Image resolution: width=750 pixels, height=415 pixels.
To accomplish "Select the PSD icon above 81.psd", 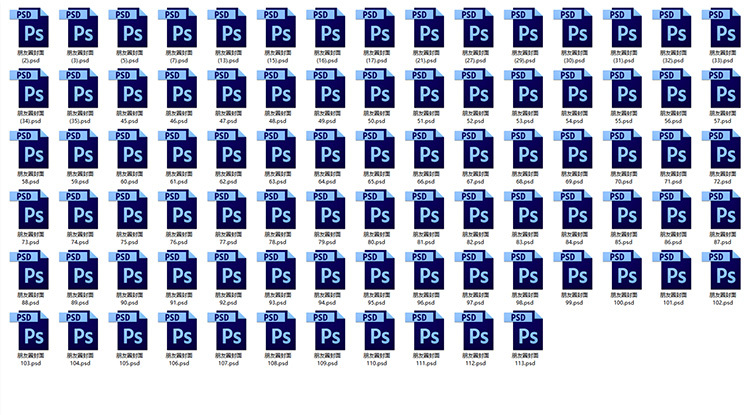I will 425,209.
